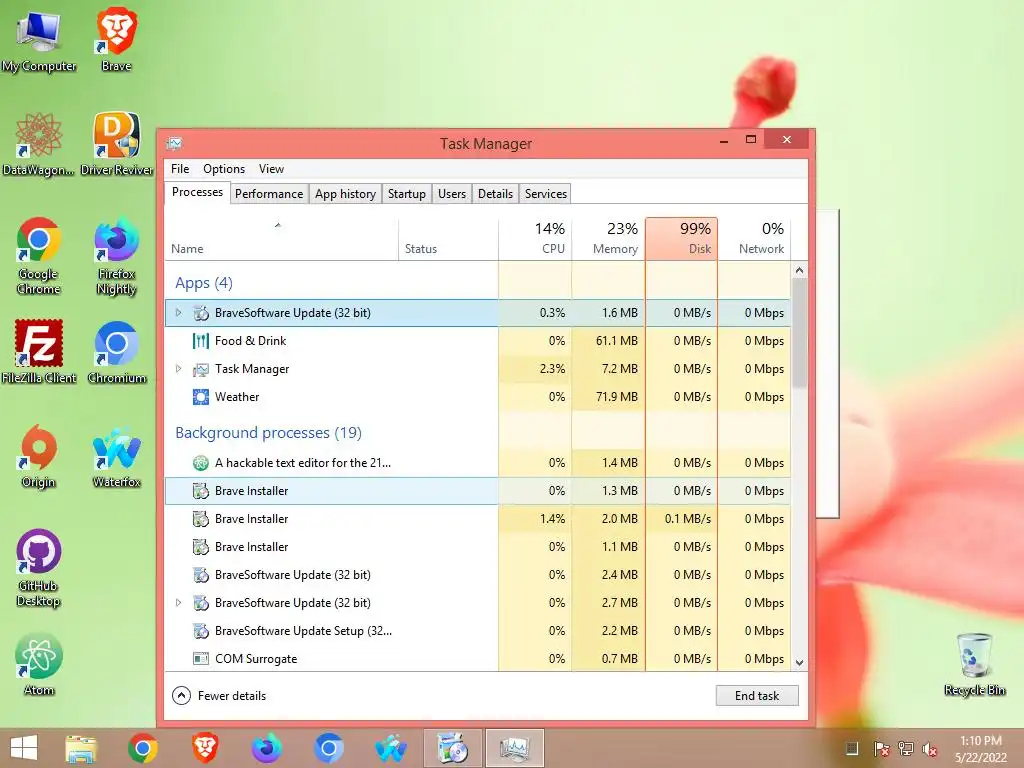This screenshot has height=768, width=1024.
Task: Sort by Status column header
Action: (x=449, y=239)
